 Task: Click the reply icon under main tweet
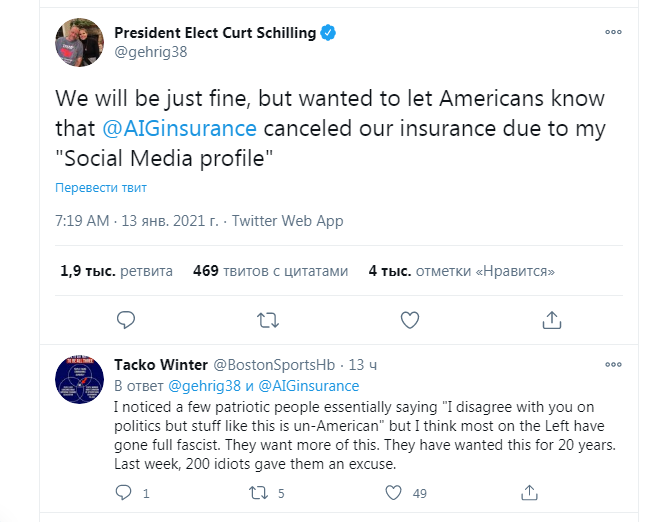tap(126, 320)
